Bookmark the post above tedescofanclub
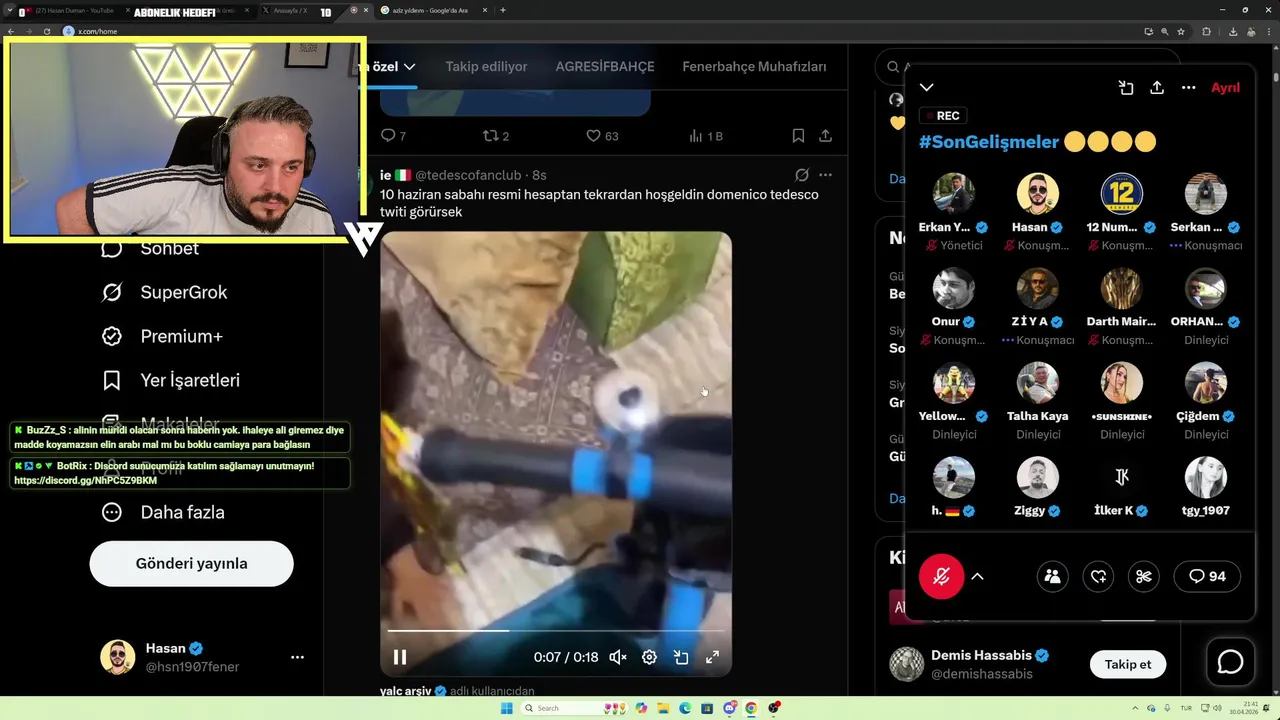Image resolution: width=1280 pixels, height=720 pixels. click(798, 135)
